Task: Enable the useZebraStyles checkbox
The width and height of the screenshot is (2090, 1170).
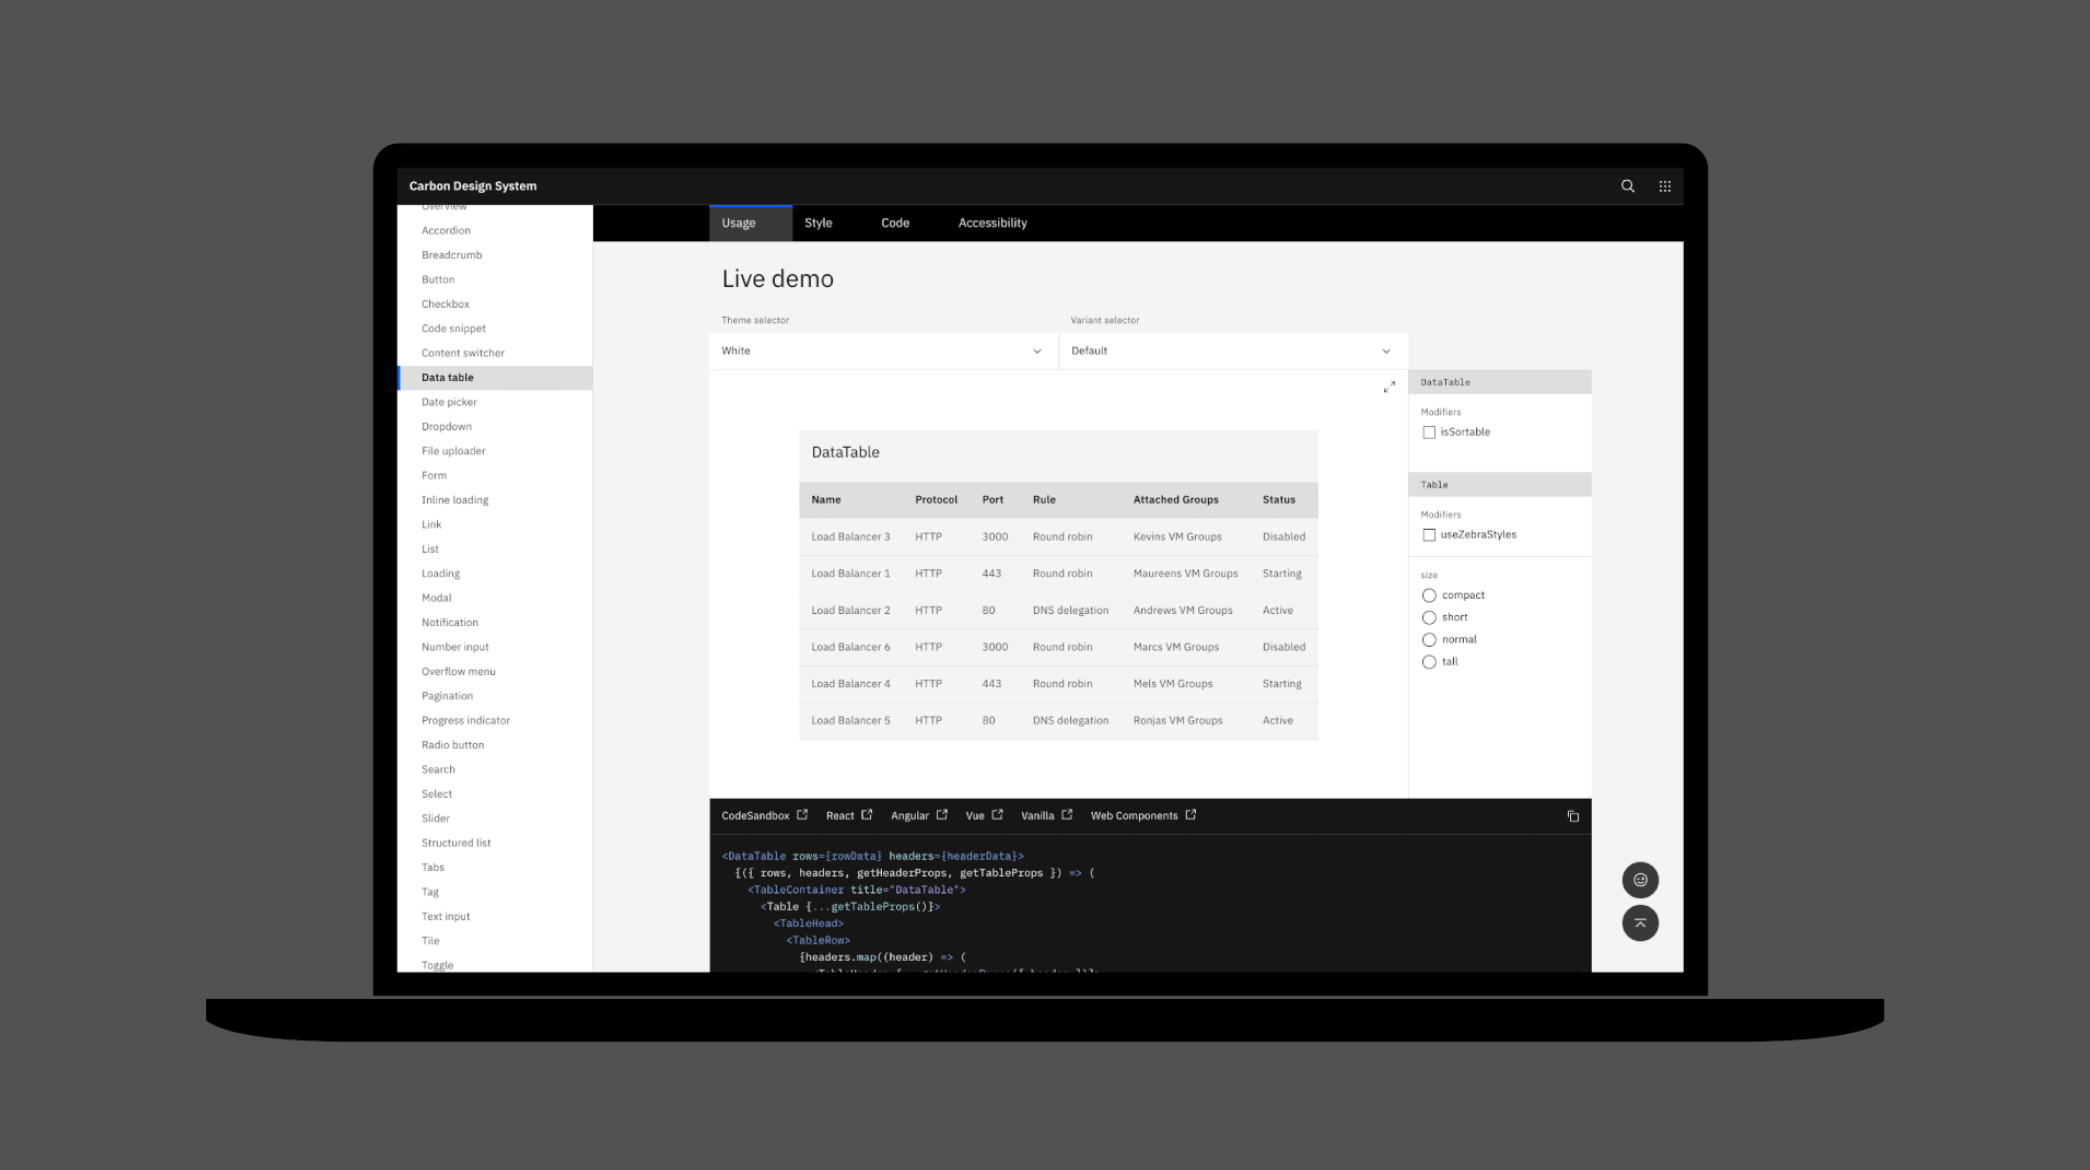Action: pos(1429,535)
